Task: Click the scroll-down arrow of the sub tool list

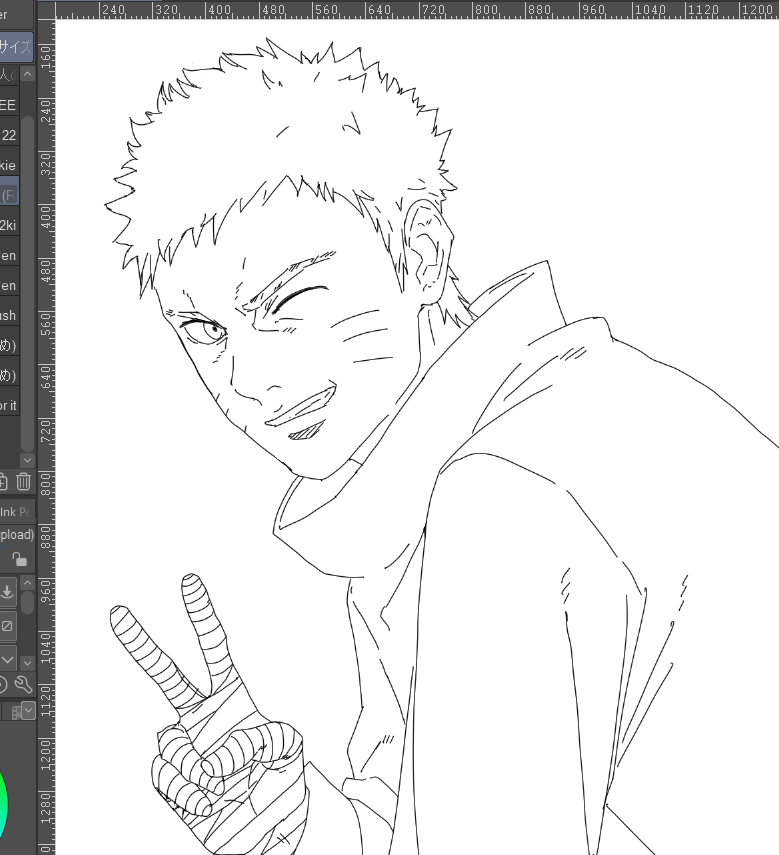Action: coord(27,460)
